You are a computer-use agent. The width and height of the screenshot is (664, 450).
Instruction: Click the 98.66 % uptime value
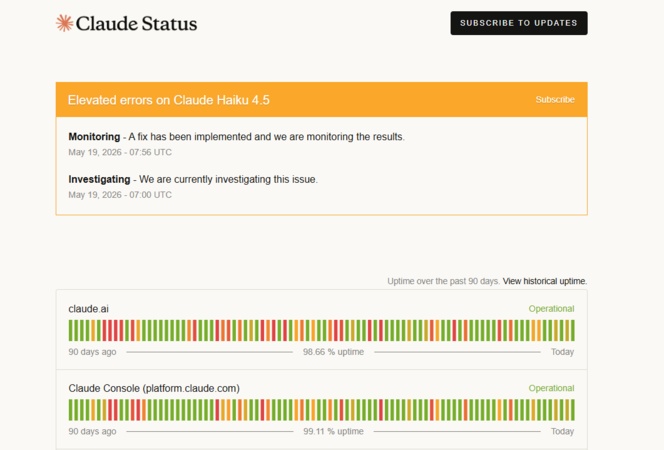tap(333, 352)
